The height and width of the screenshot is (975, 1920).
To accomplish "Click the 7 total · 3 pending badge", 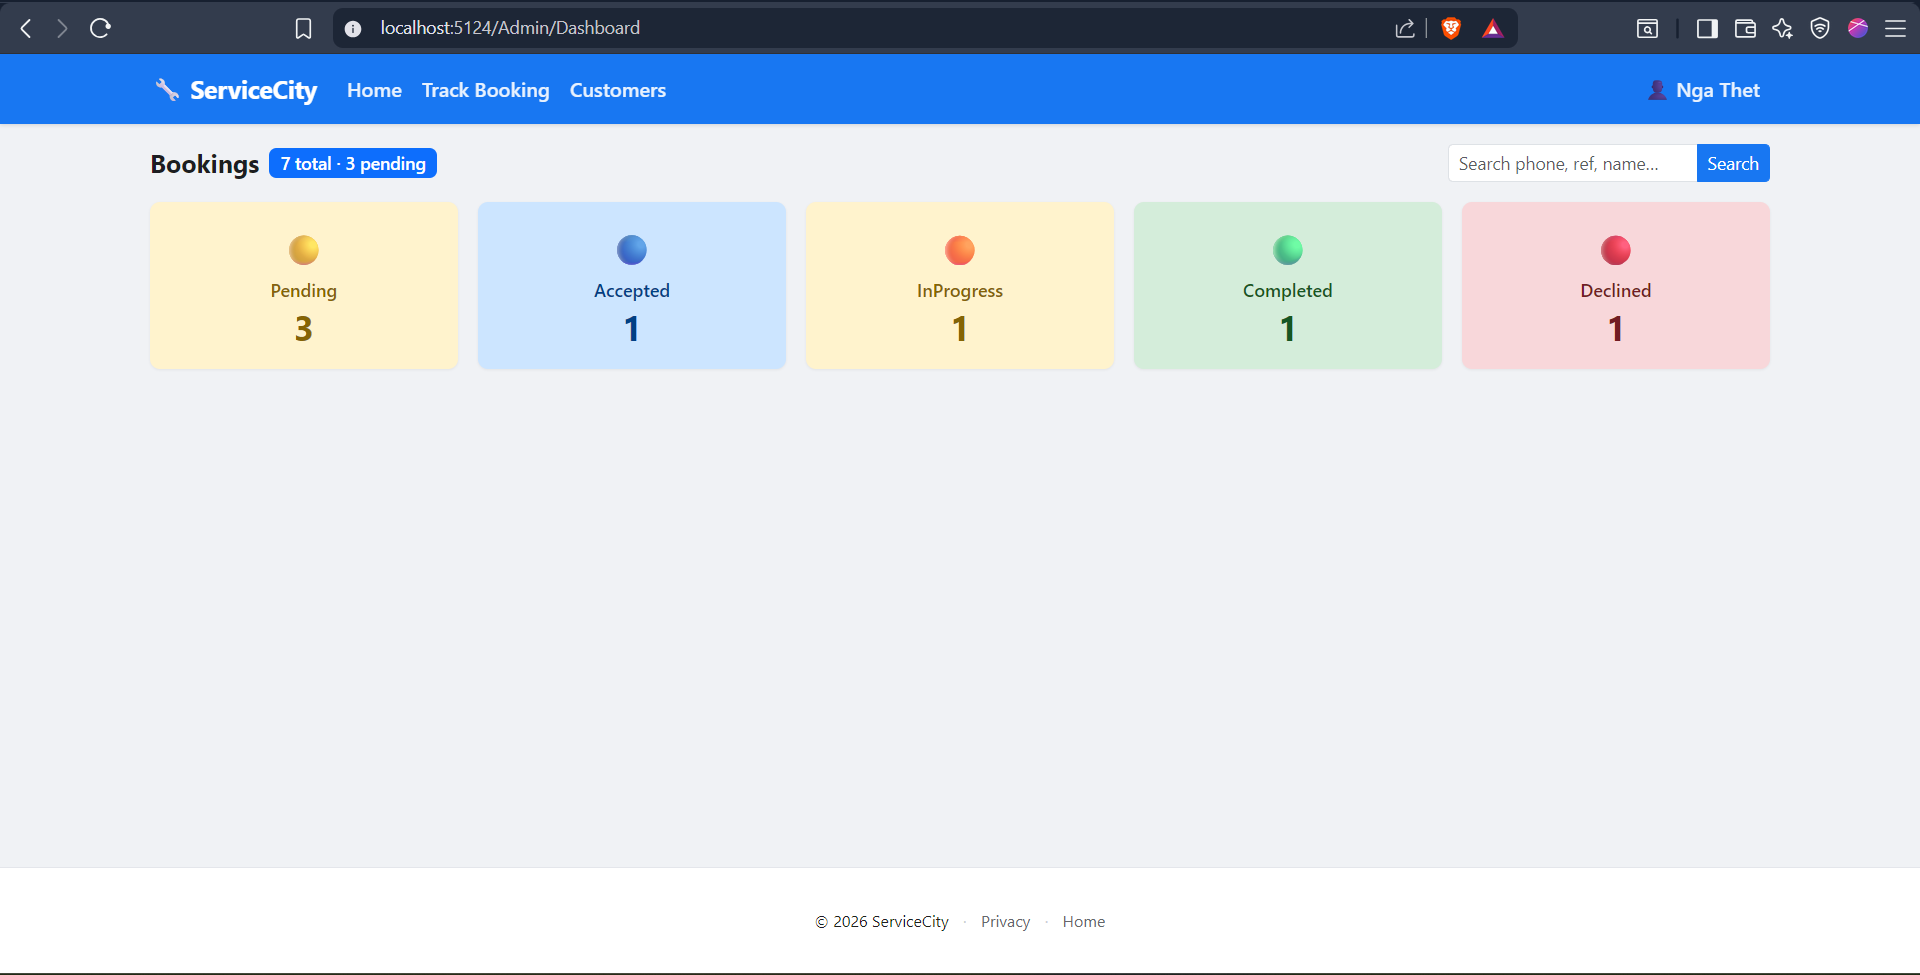I will (353, 163).
